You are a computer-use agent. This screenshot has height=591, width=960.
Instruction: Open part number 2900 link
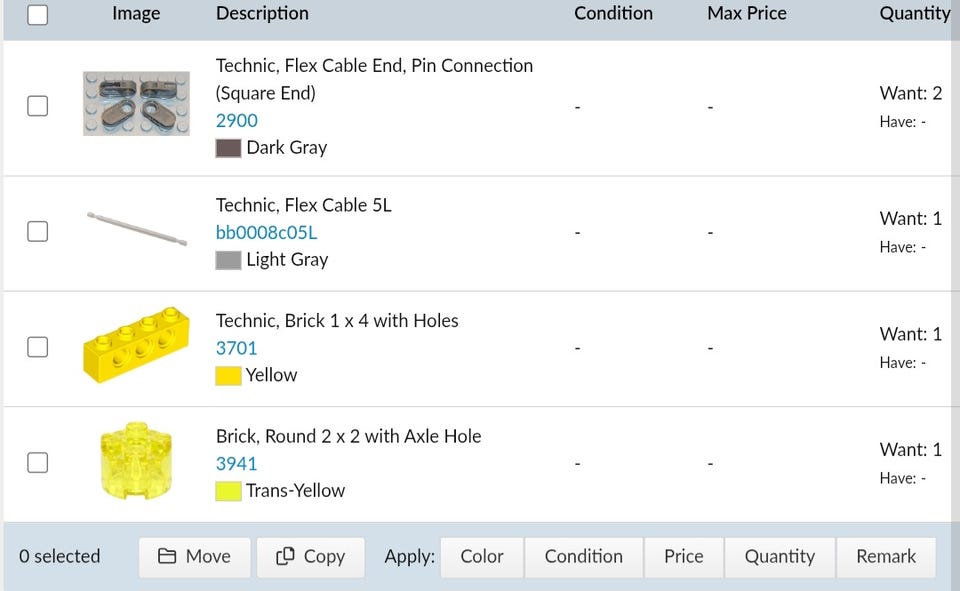pyautogui.click(x=237, y=120)
